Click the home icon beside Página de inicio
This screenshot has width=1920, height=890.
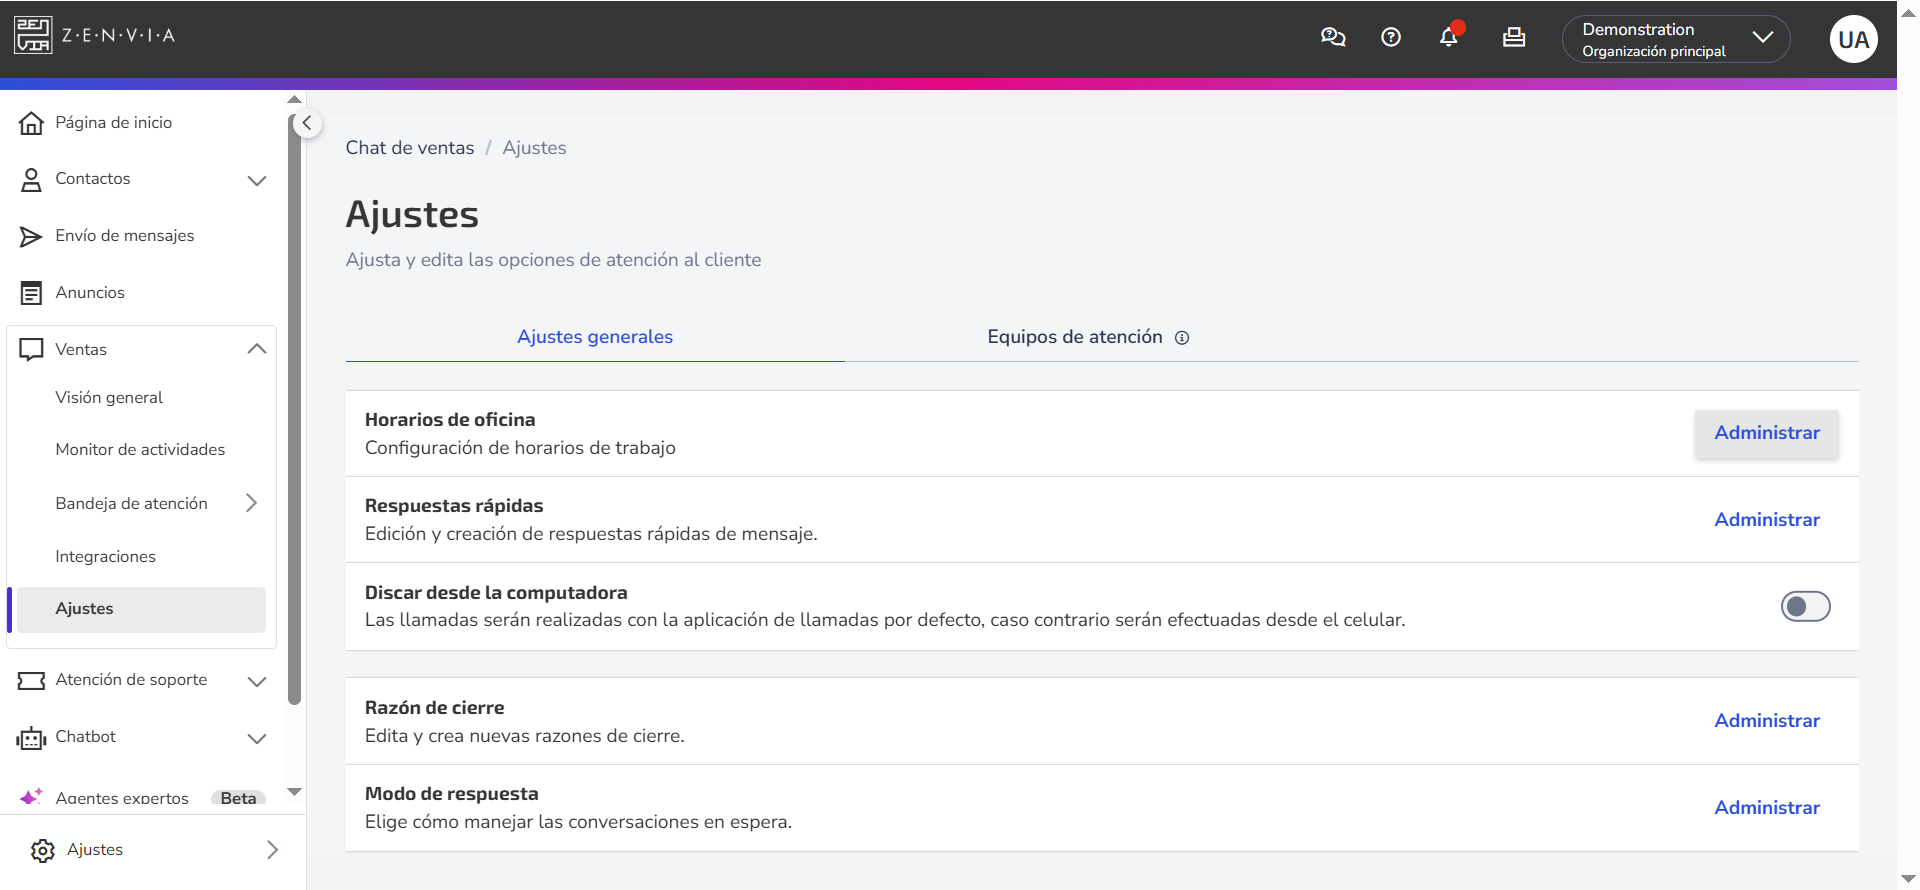pos(32,123)
